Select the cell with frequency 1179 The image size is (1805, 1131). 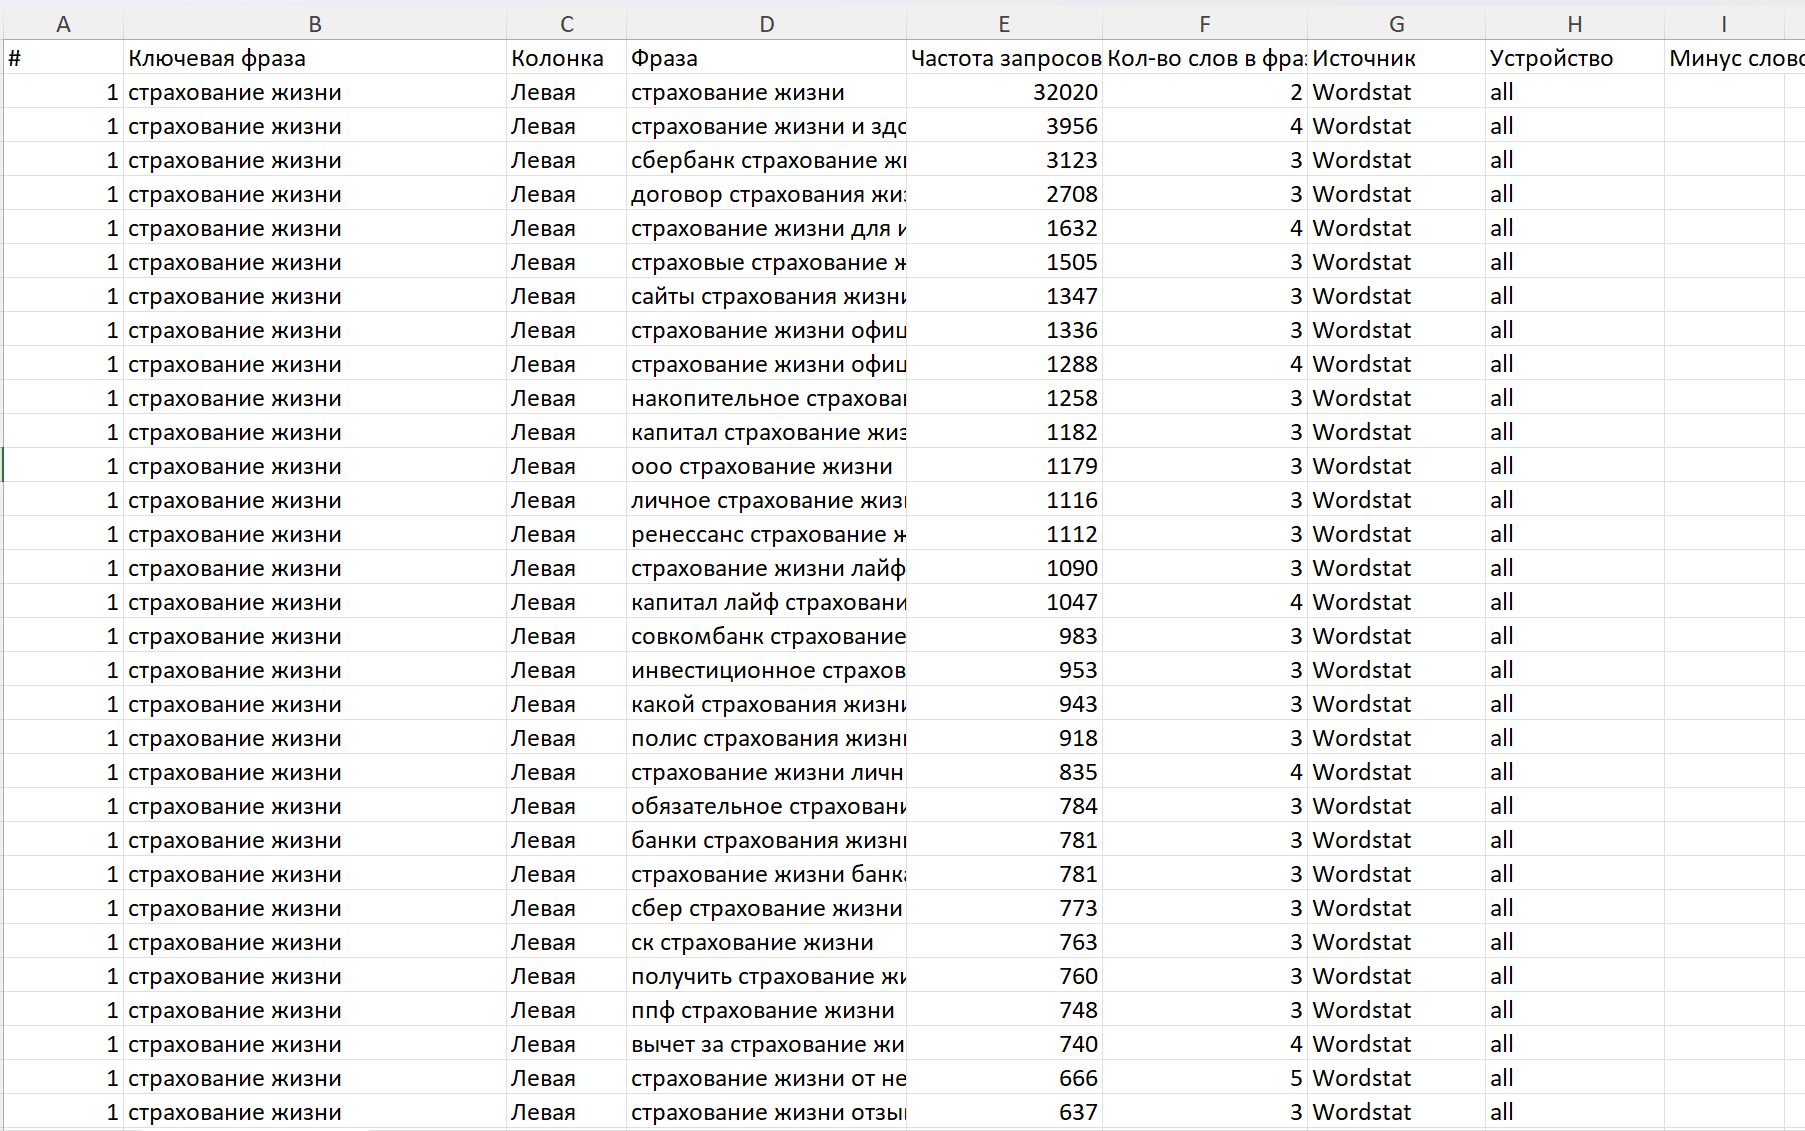[x=1004, y=466]
